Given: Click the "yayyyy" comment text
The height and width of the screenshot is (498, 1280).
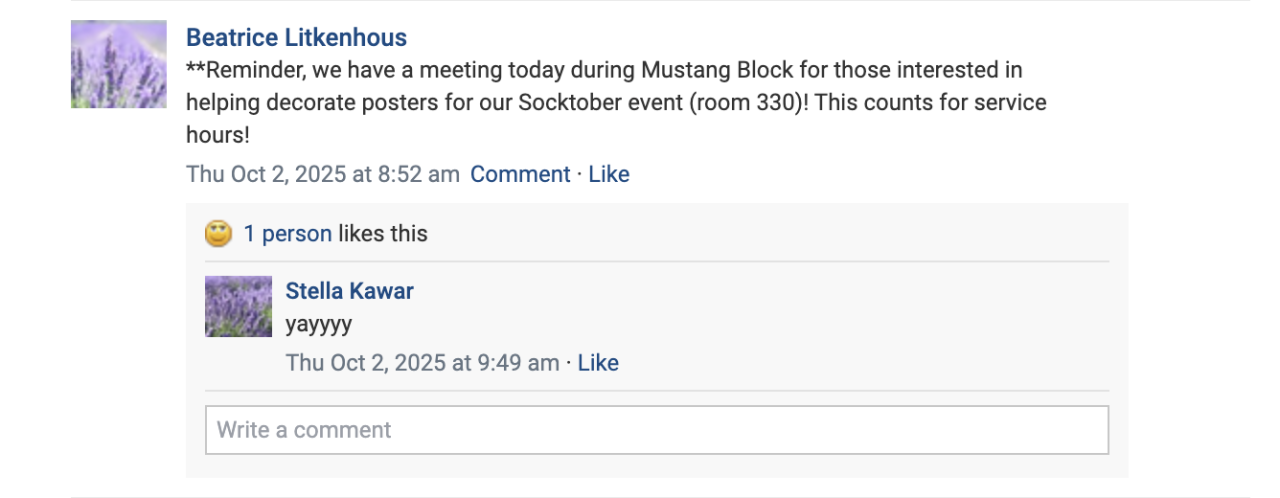Looking at the screenshot, I should click(x=318, y=325).
